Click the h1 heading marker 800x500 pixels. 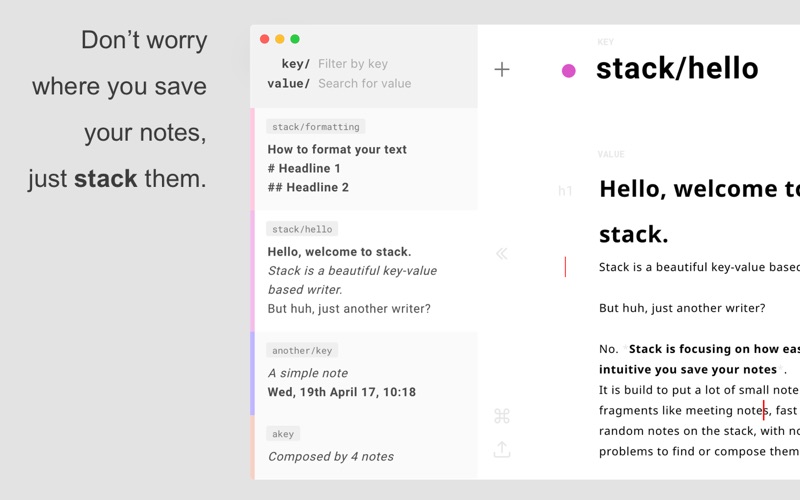click(x=565, y=191)
